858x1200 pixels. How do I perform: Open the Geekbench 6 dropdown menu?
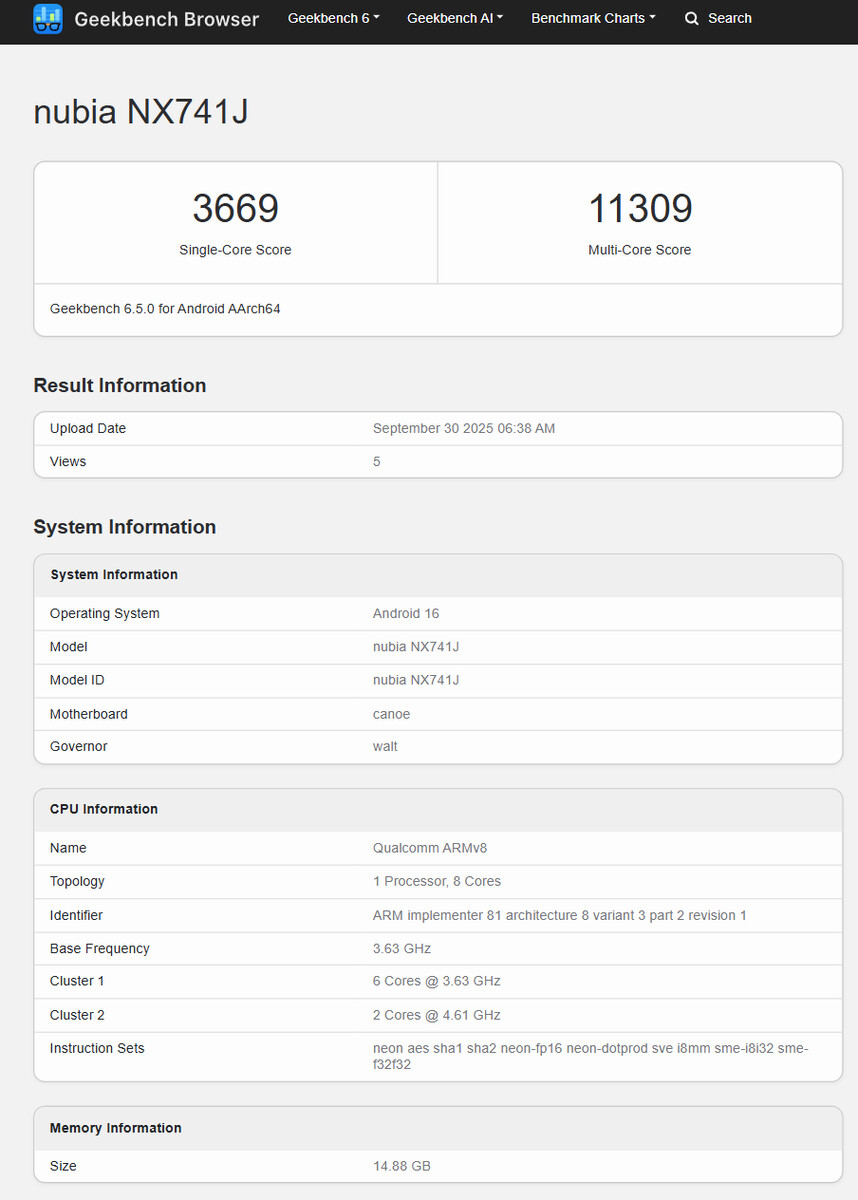[x=333, y=18]
